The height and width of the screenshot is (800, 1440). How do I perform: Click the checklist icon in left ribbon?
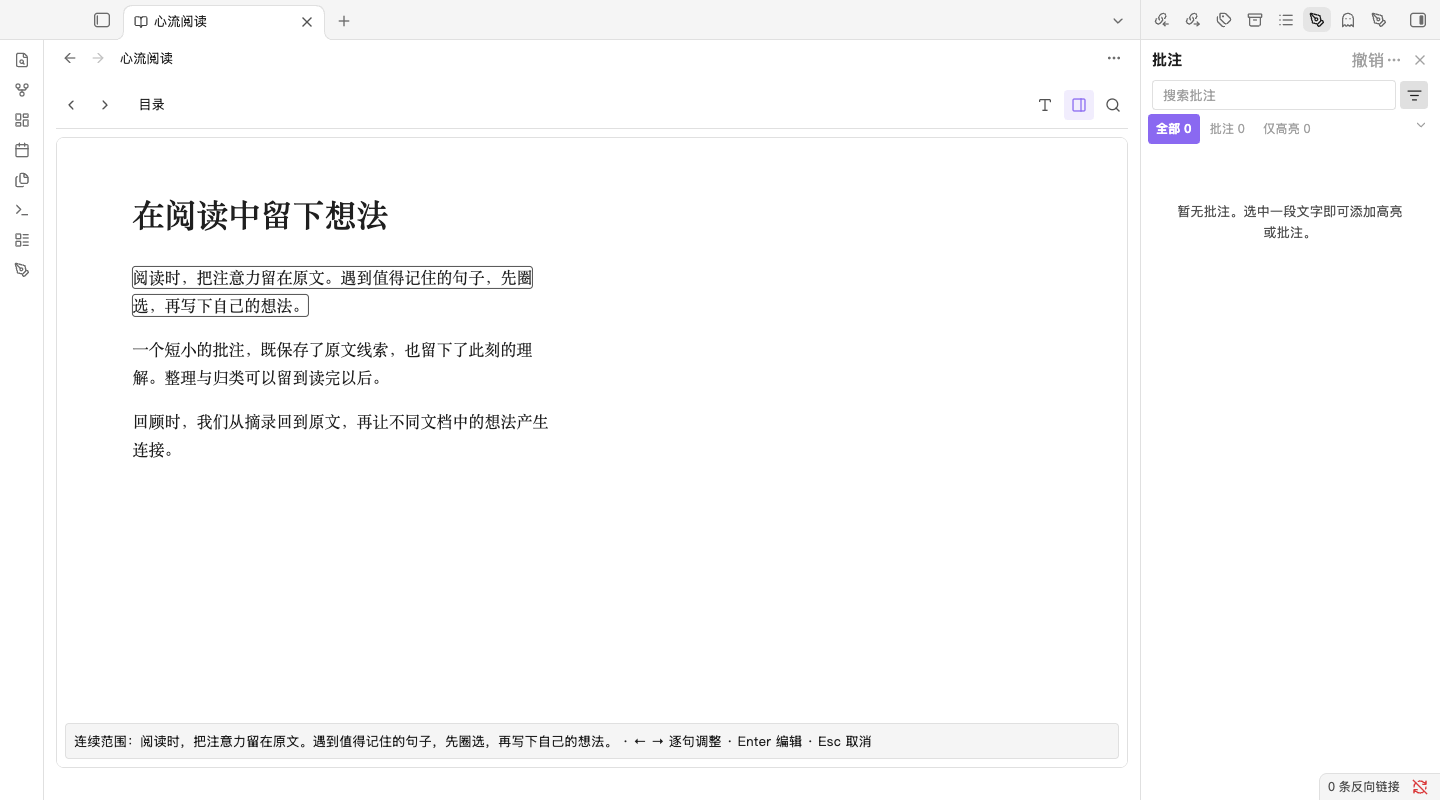coord(22,240)
